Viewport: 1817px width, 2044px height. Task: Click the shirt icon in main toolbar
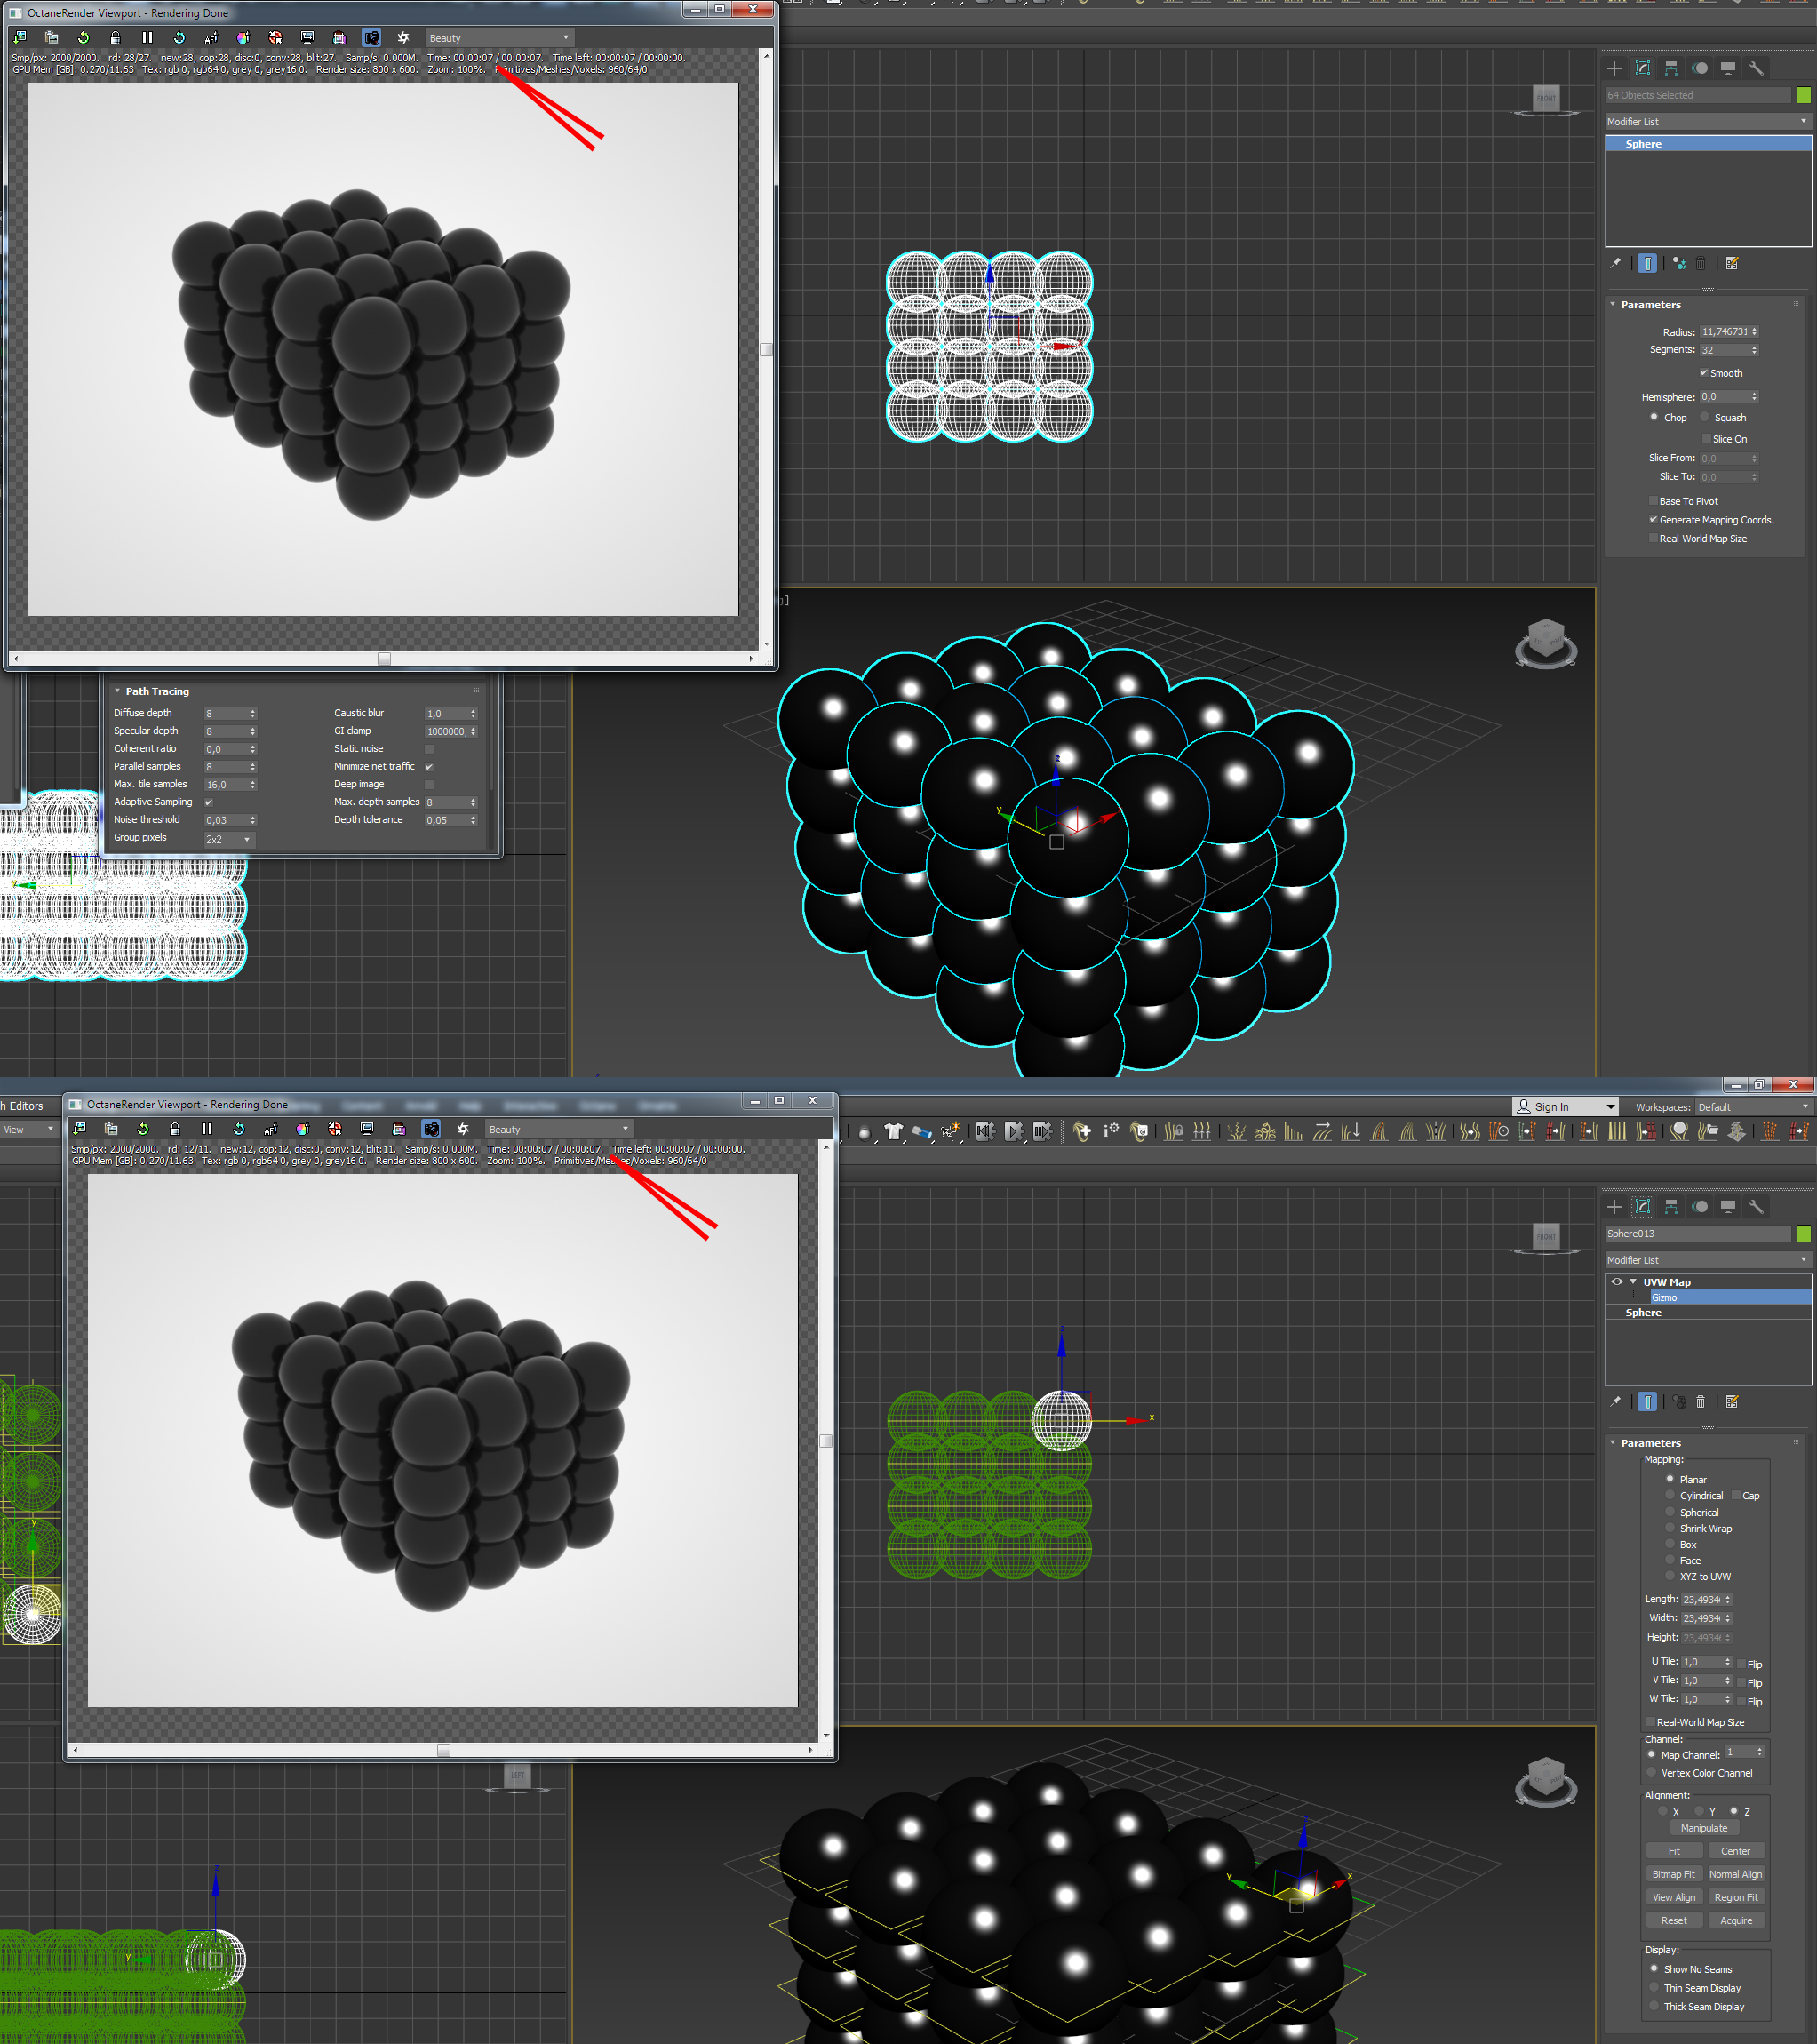[893, 1131]
